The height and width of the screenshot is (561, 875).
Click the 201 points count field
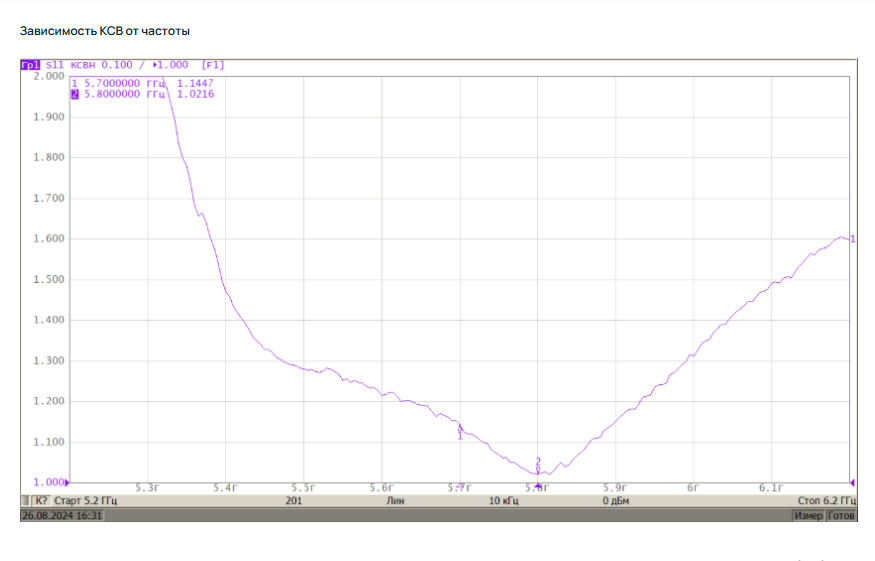click(x=293, y=500)
